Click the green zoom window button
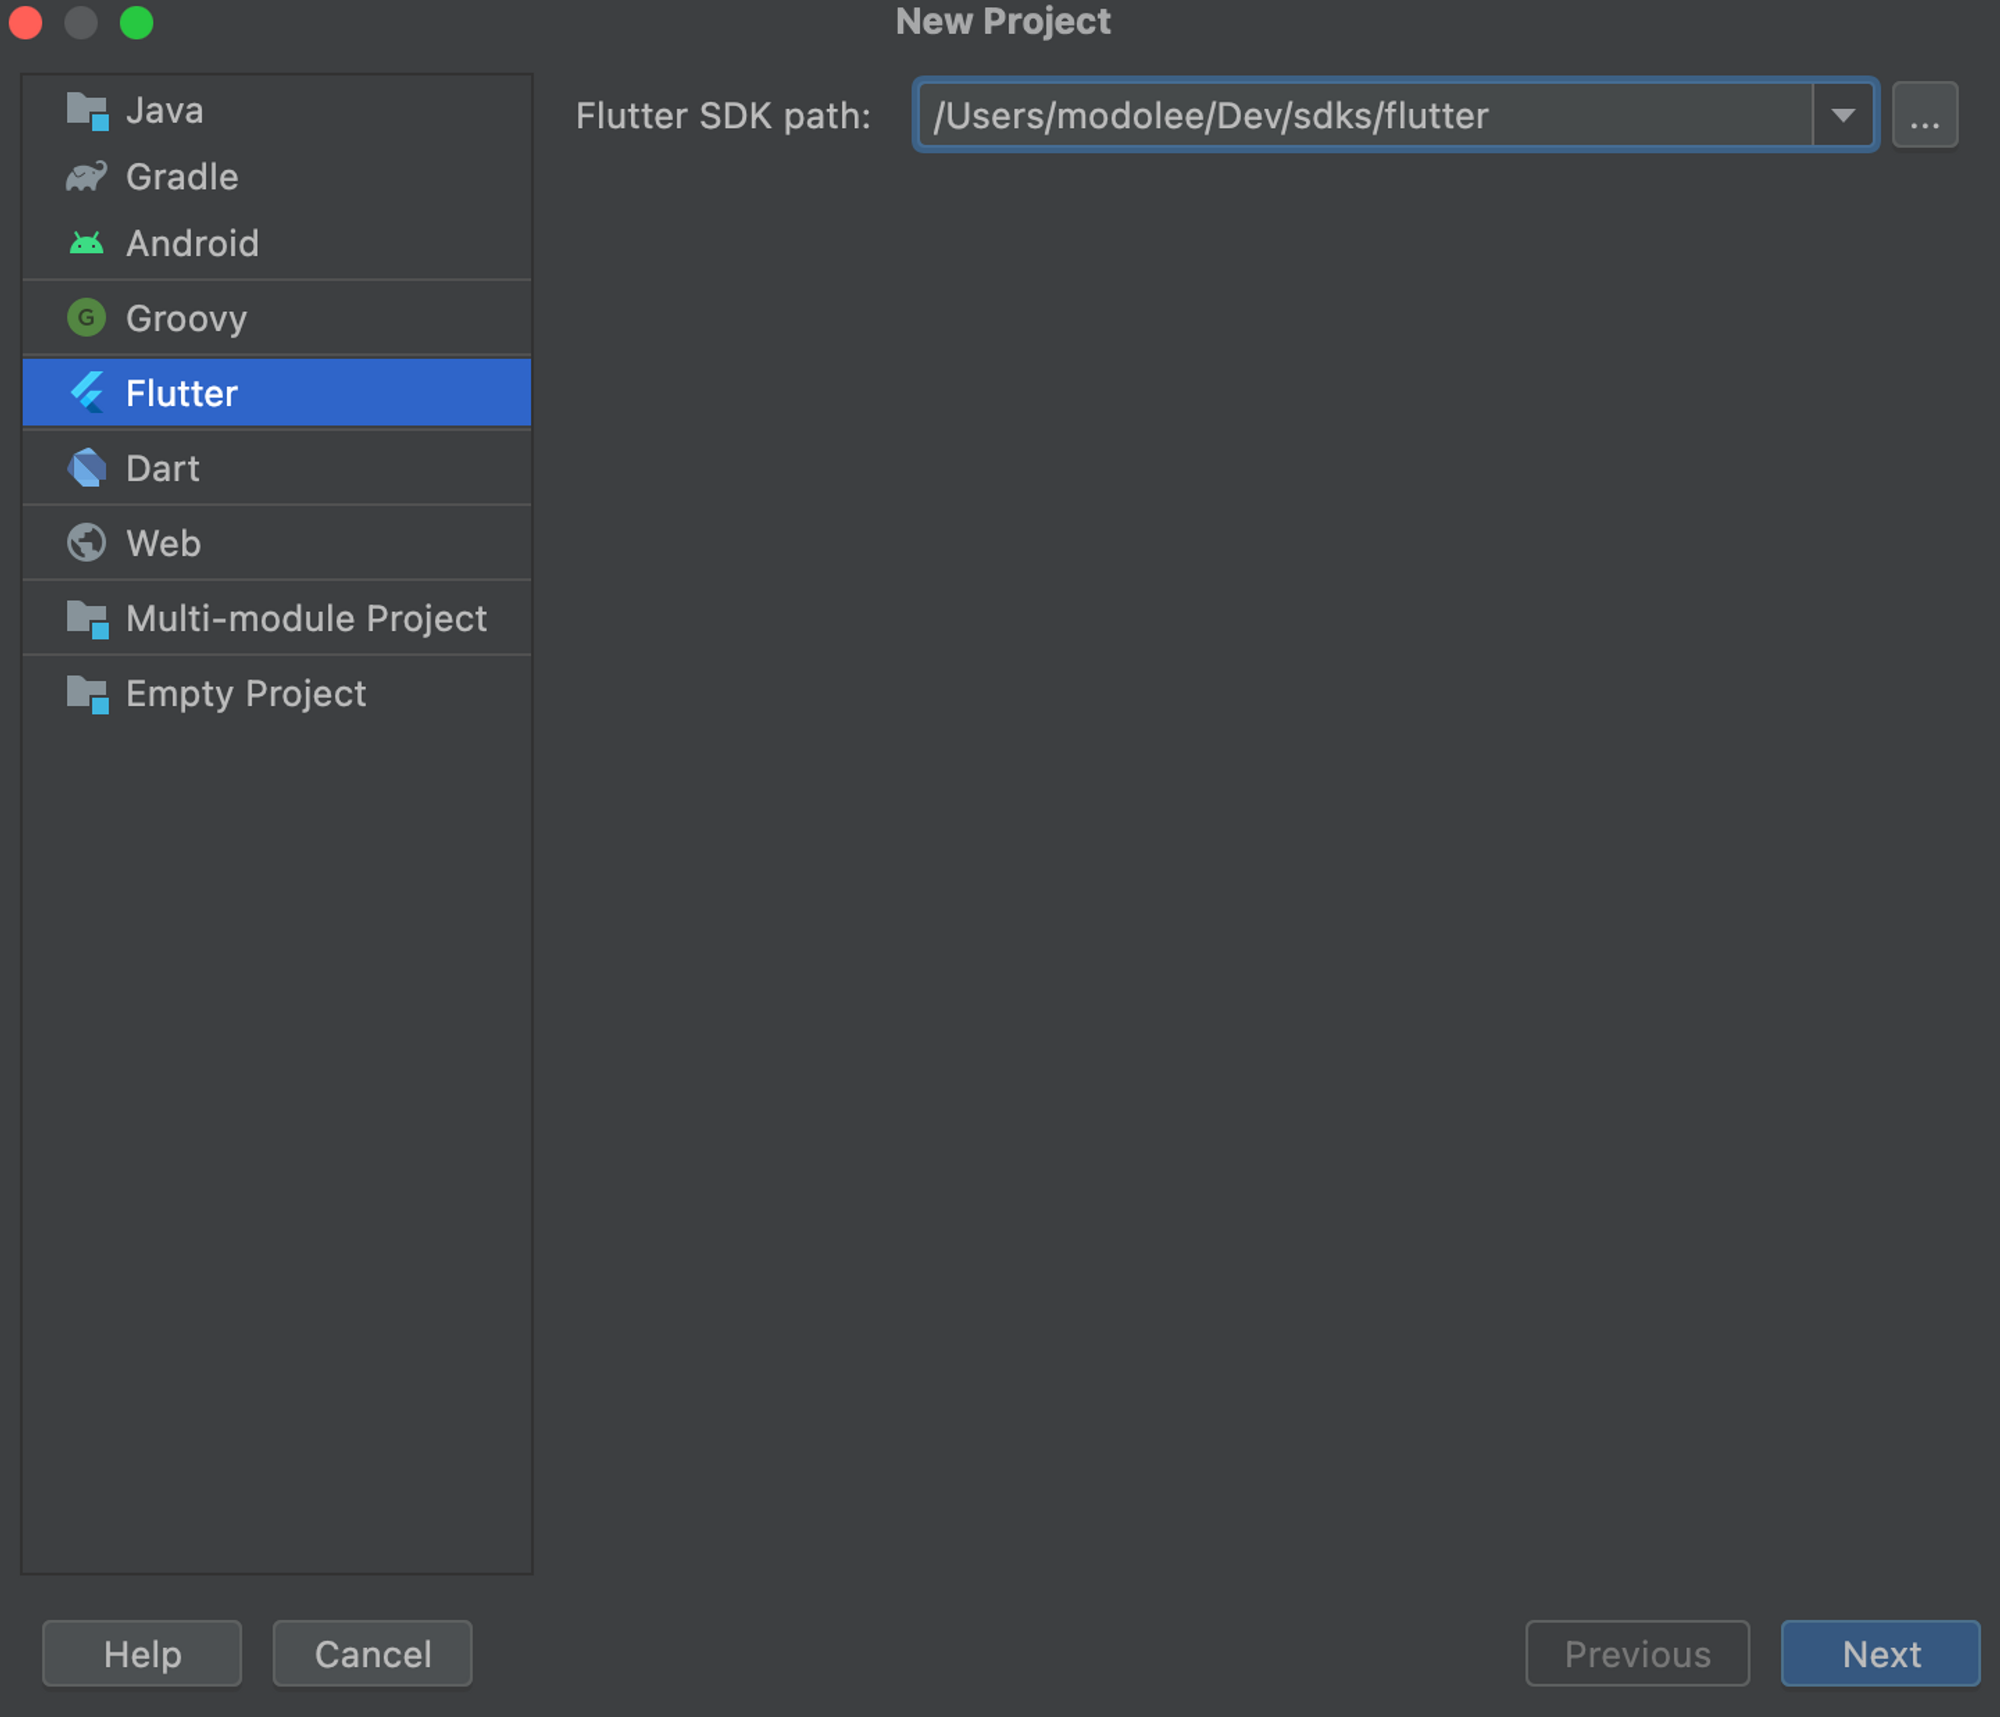The height and width of the screenshot is (1717, 2000). (137, 22)
